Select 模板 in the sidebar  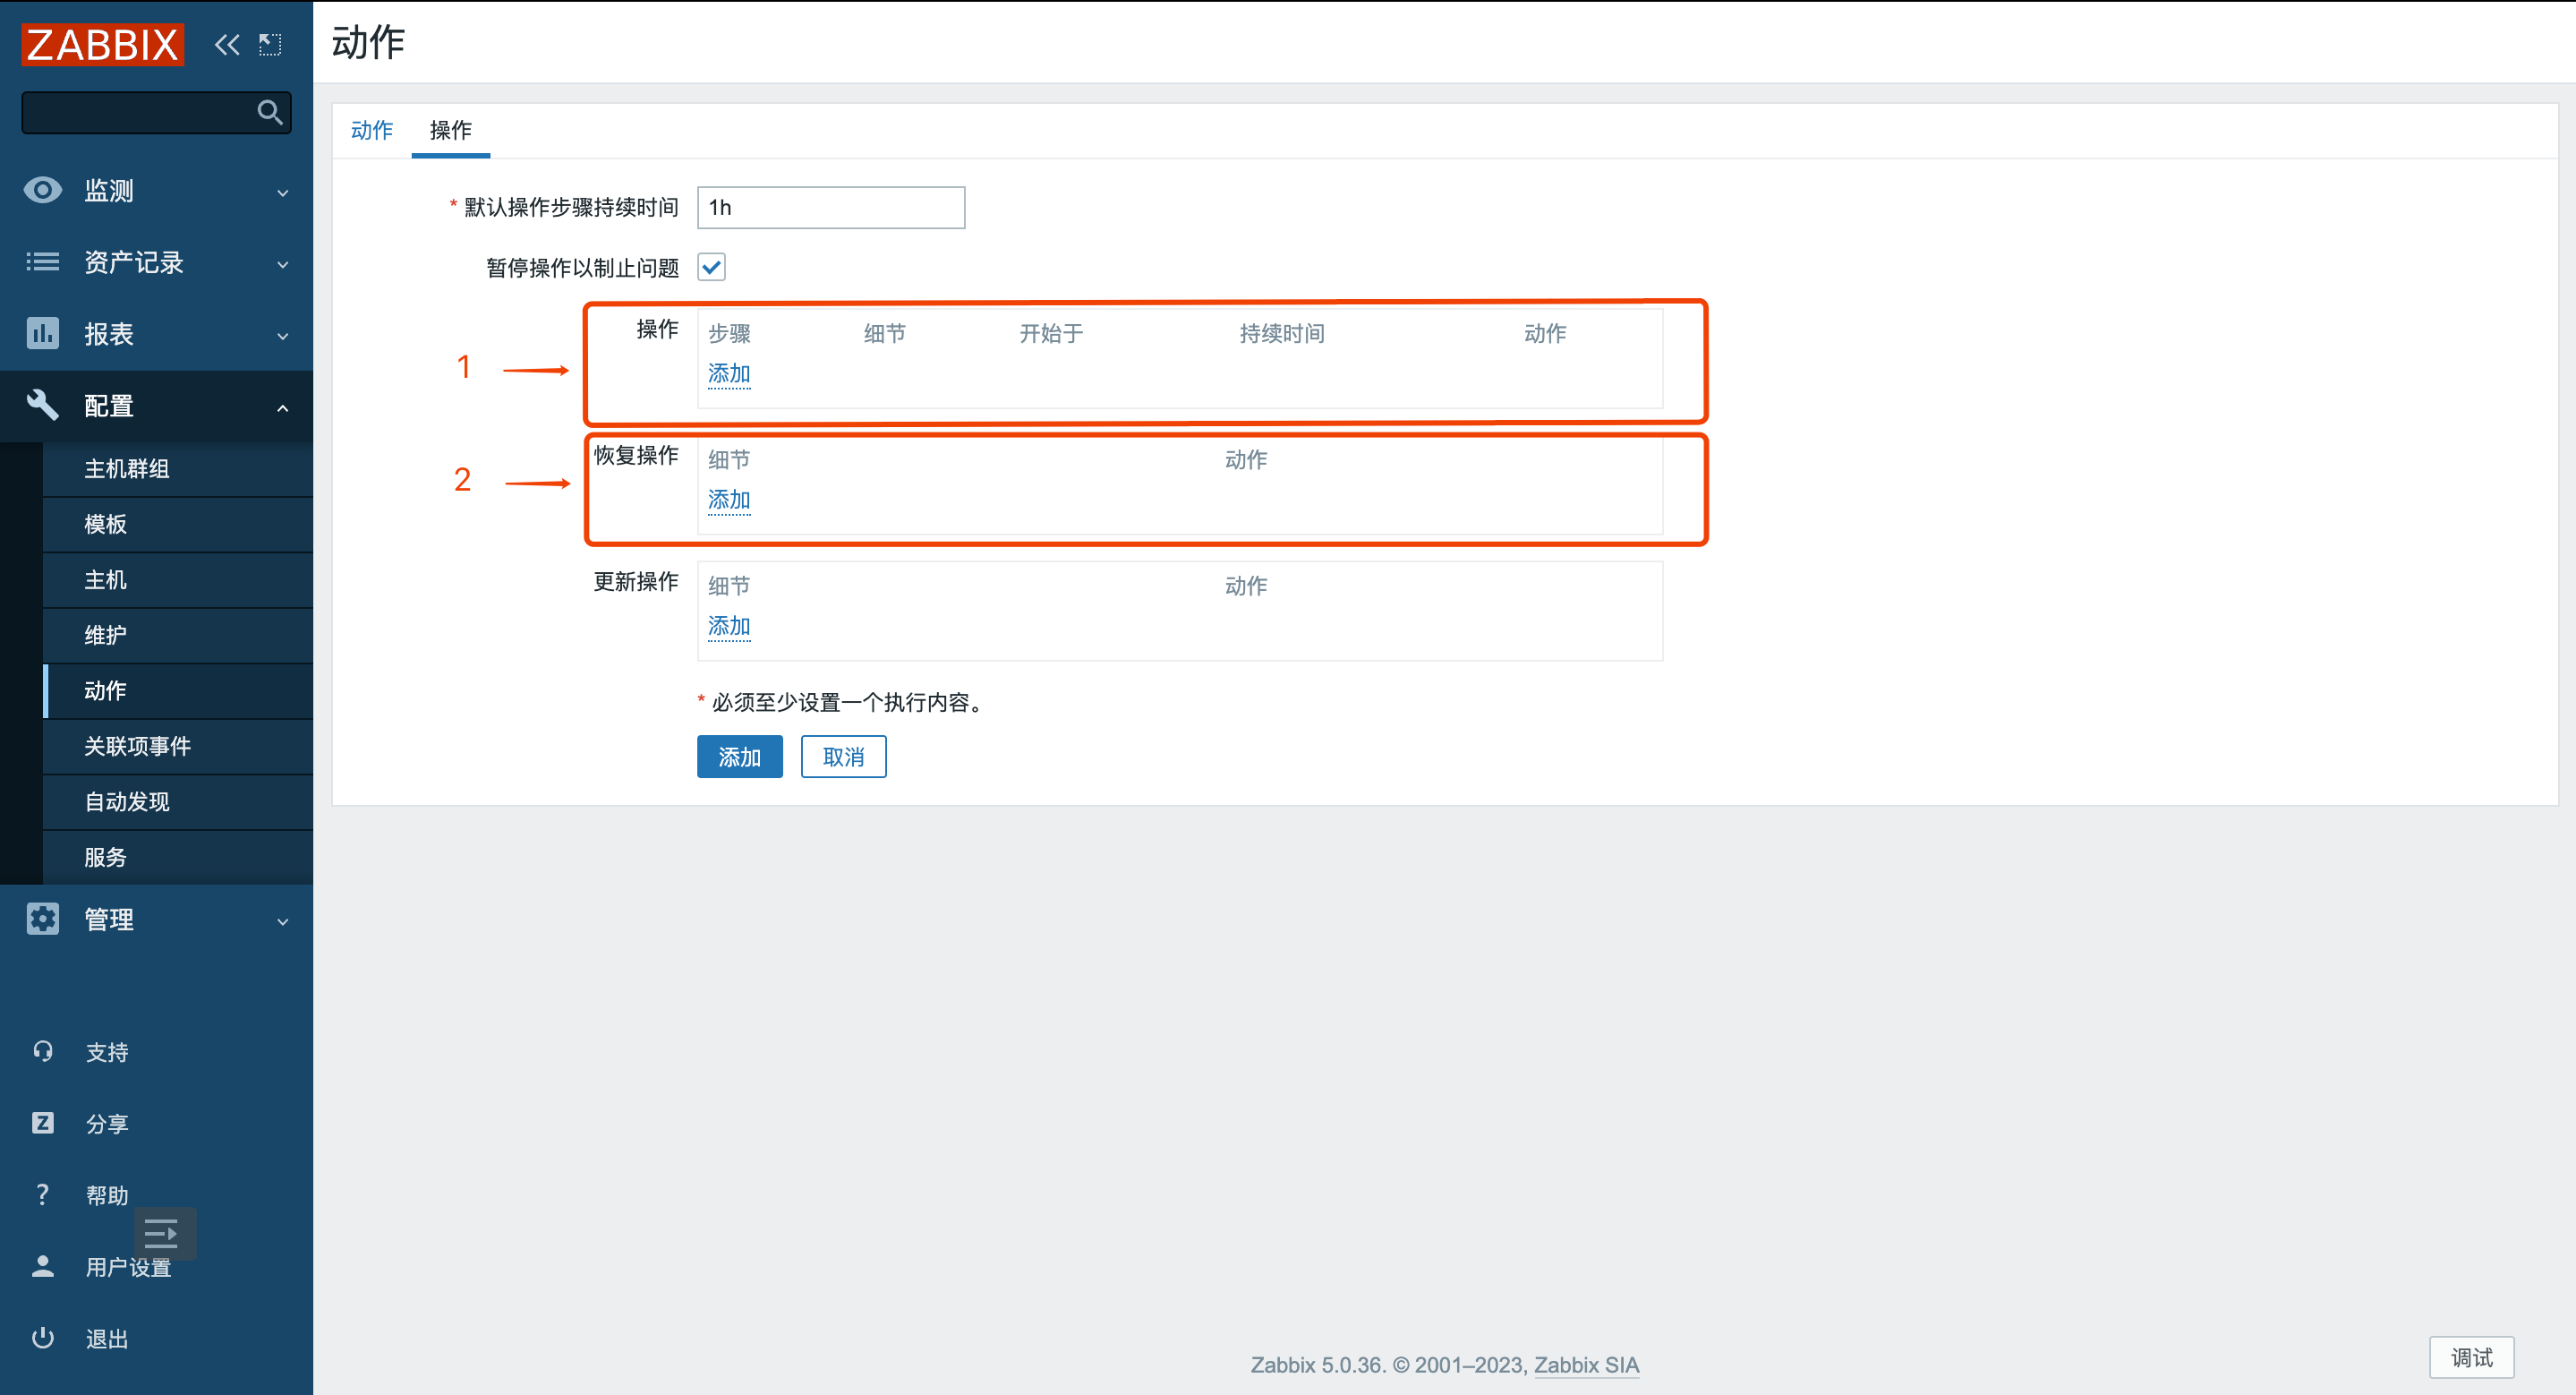tap(105, 524)
